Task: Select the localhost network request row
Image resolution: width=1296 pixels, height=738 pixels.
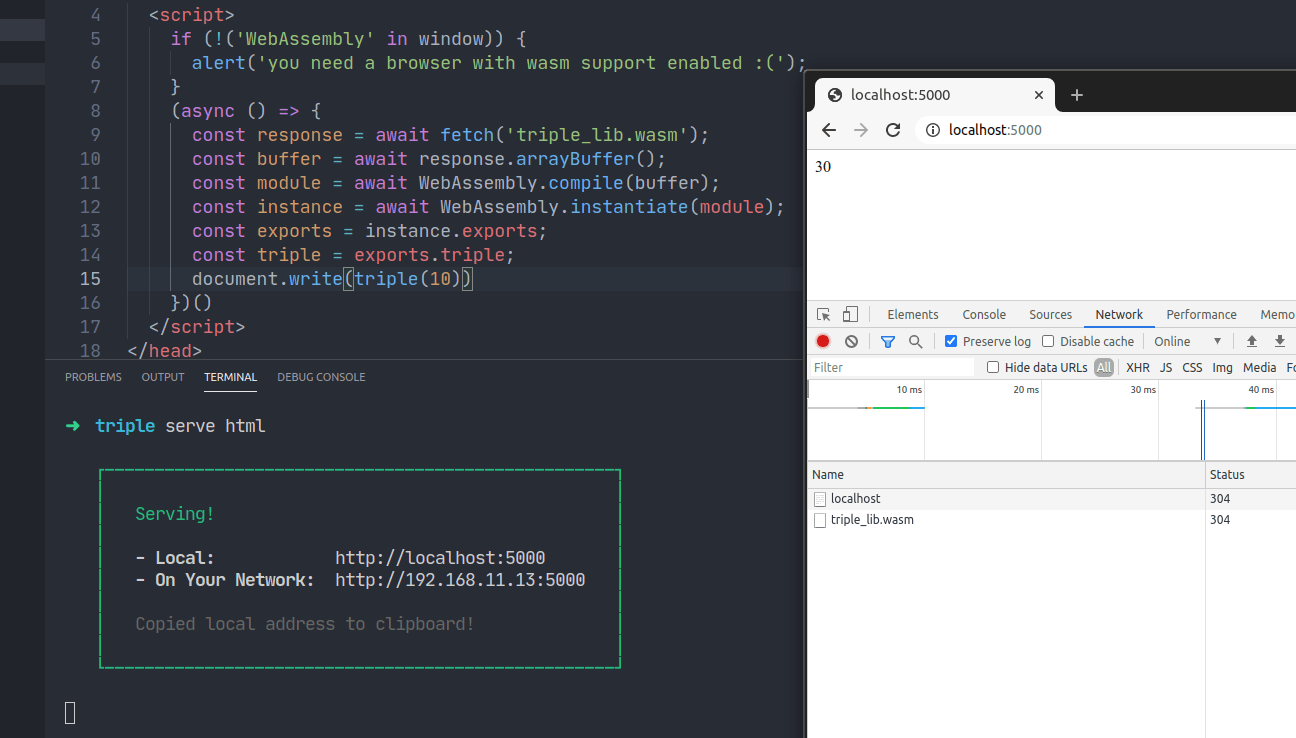Action: [1052, 499]
